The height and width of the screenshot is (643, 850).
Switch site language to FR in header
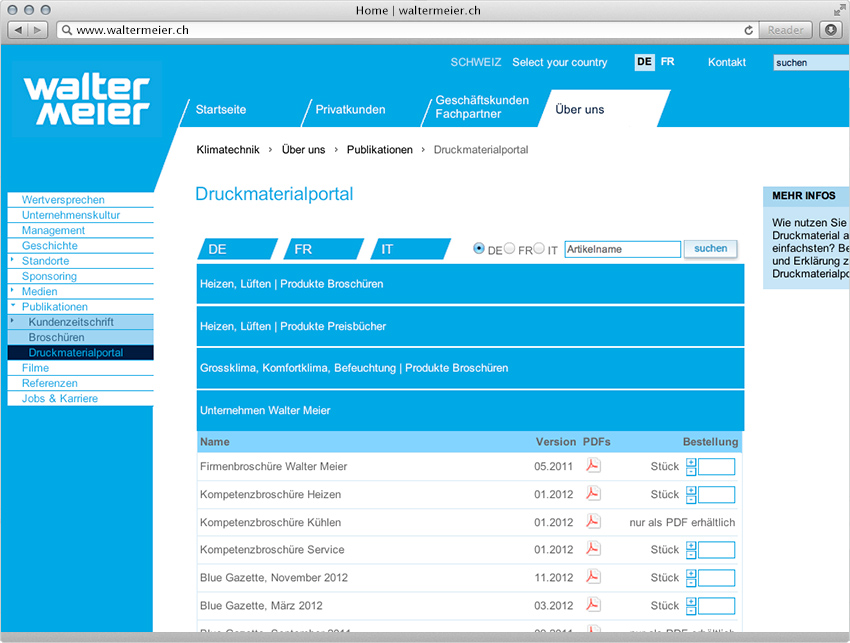point(667,62)
